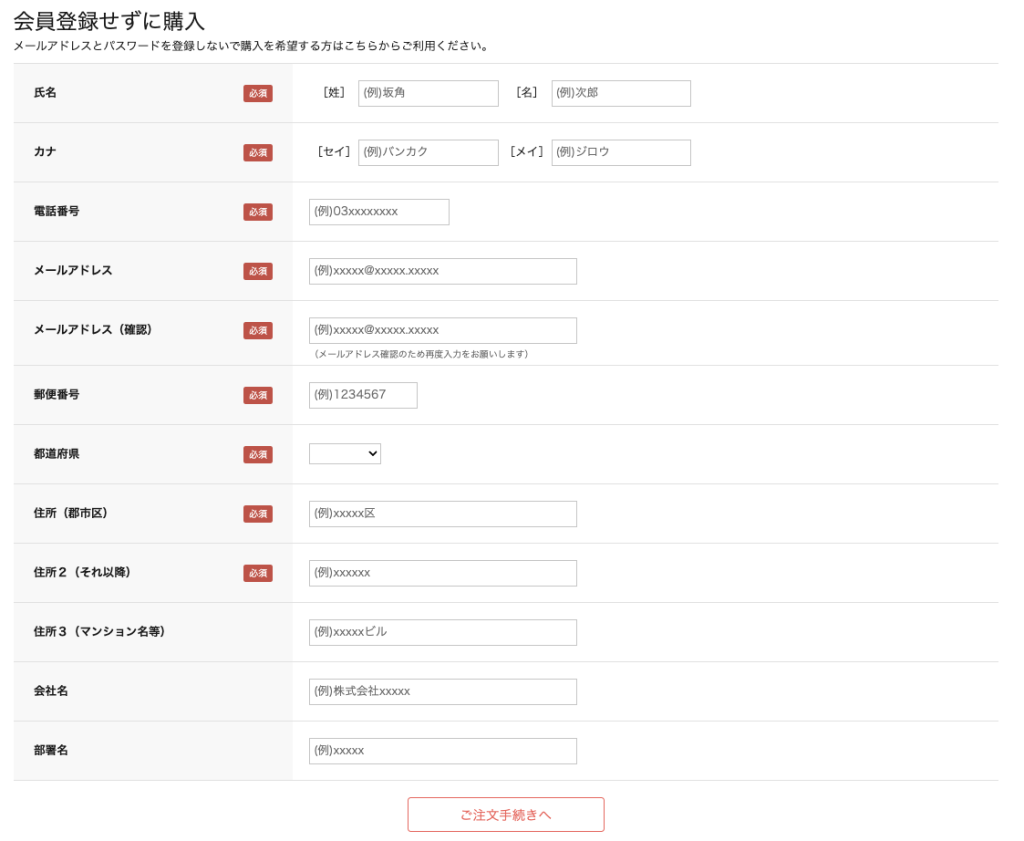Click the 必須 badge beside 氏名

(258, 93)
